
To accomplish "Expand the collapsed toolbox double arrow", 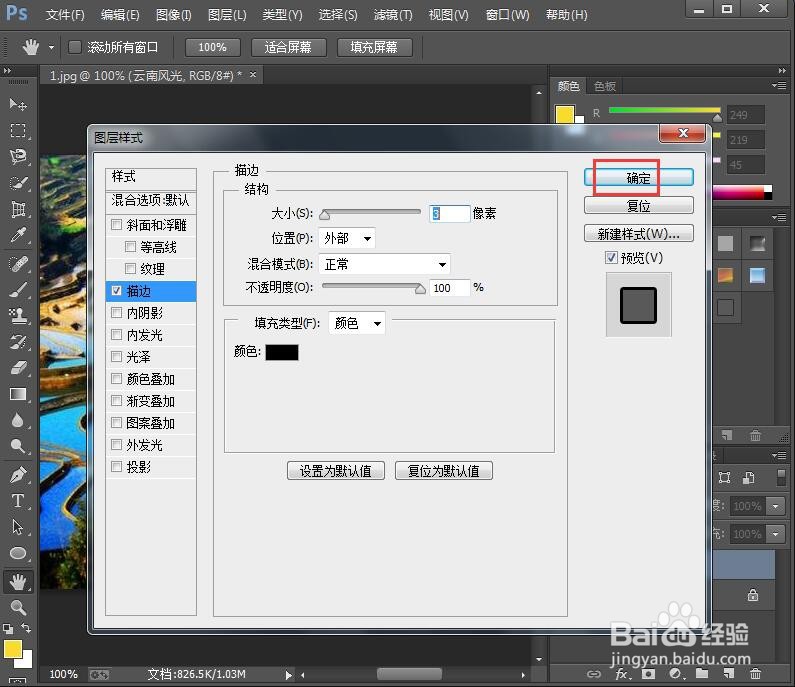I will pos(7,70).
